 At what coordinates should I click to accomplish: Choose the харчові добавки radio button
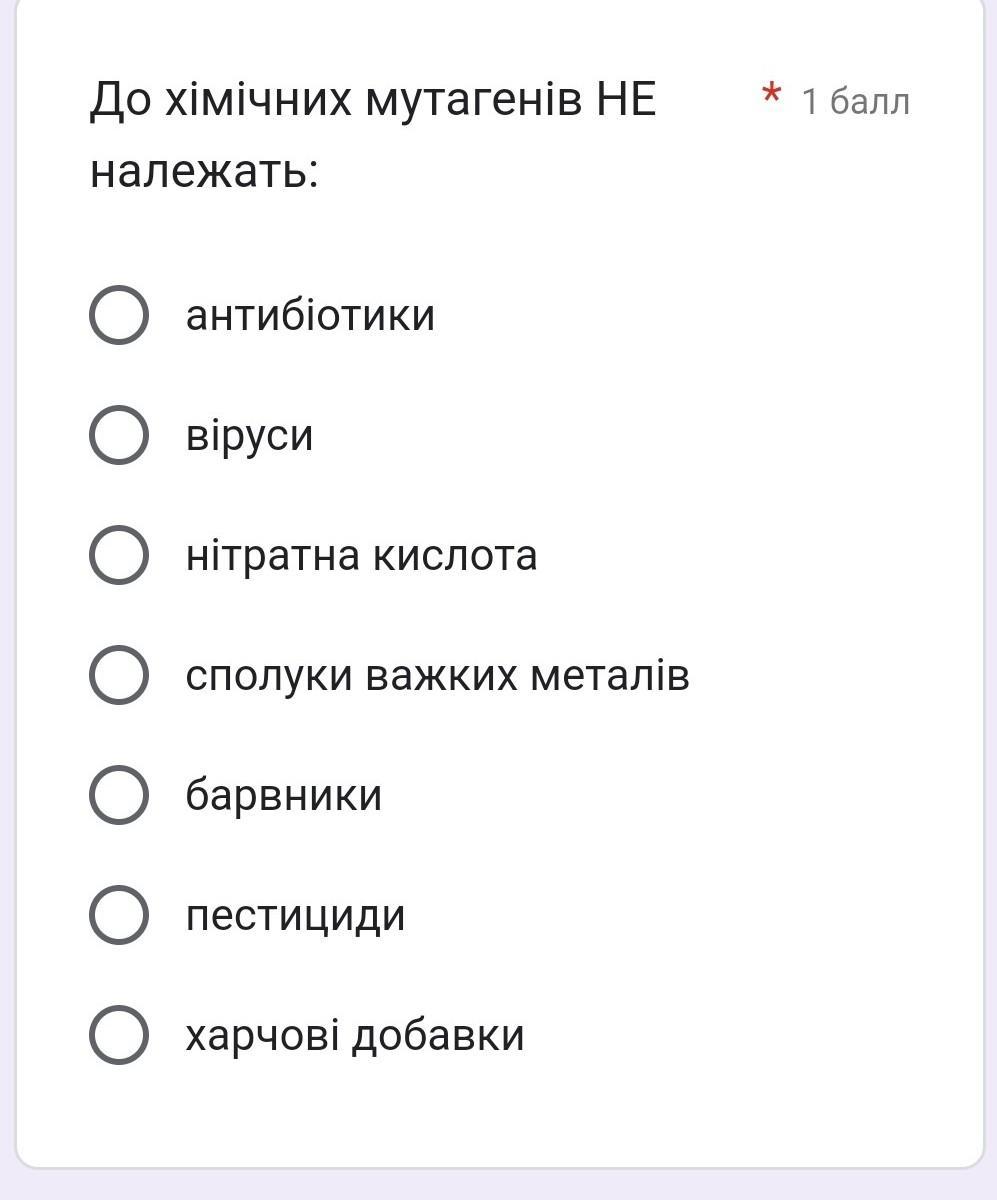pyautogui.click(x=119, y=1035)
